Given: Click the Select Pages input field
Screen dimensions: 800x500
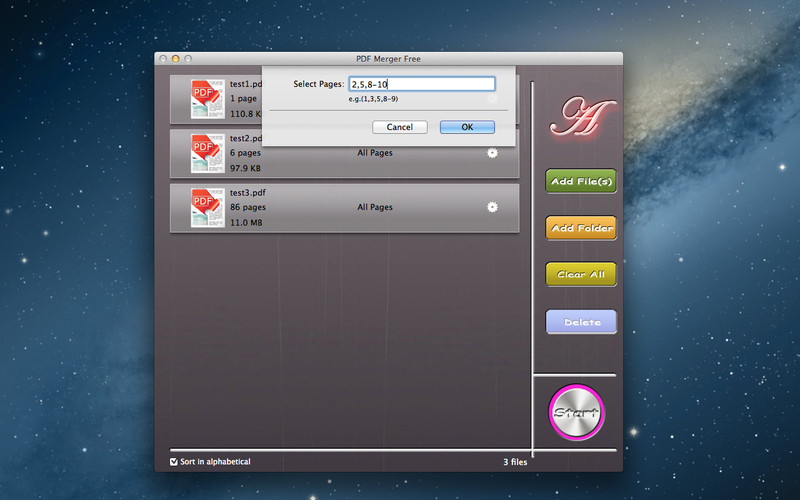Looking at the screenshot, I should pos(422,84).
